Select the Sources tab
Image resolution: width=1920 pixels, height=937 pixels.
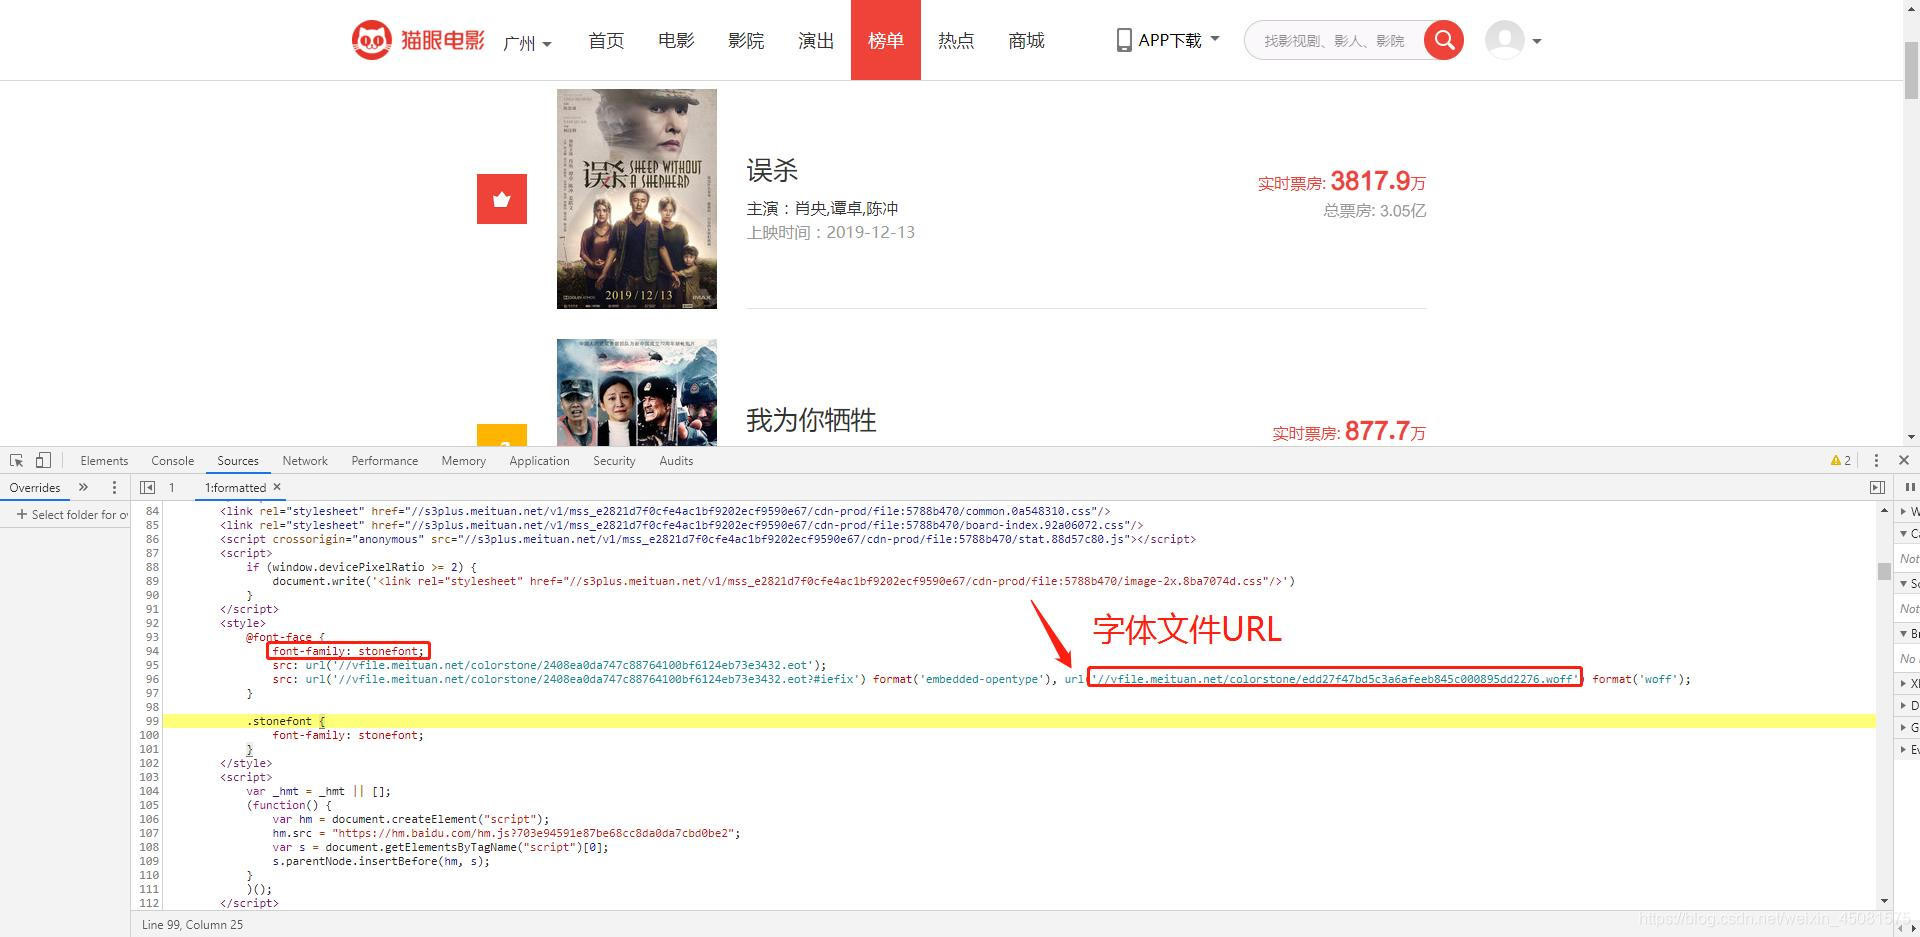[238, 460]
